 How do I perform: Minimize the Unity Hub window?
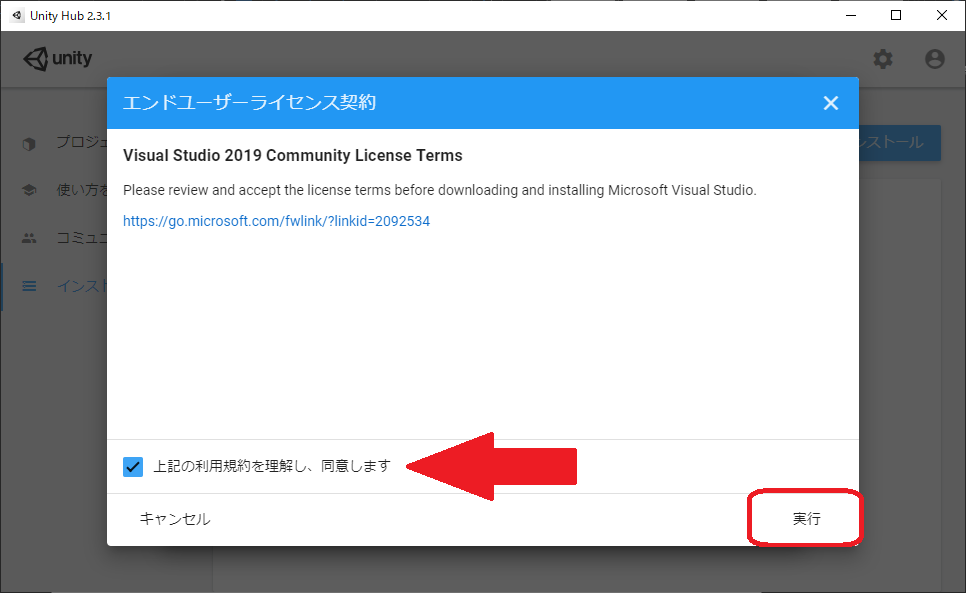851,15
